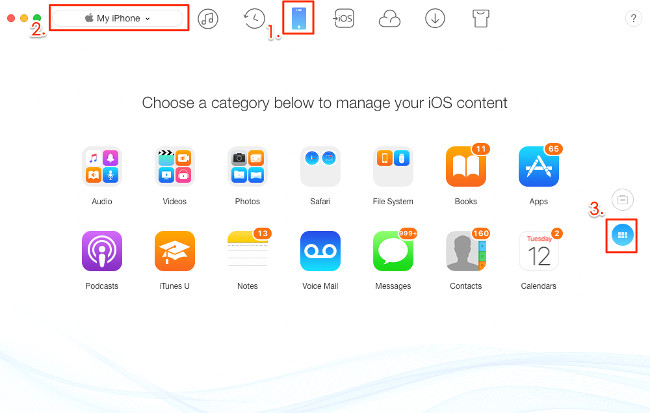Click the red close window button
Image resolution: width=650 pixels, height=413 pixels.
11,18
